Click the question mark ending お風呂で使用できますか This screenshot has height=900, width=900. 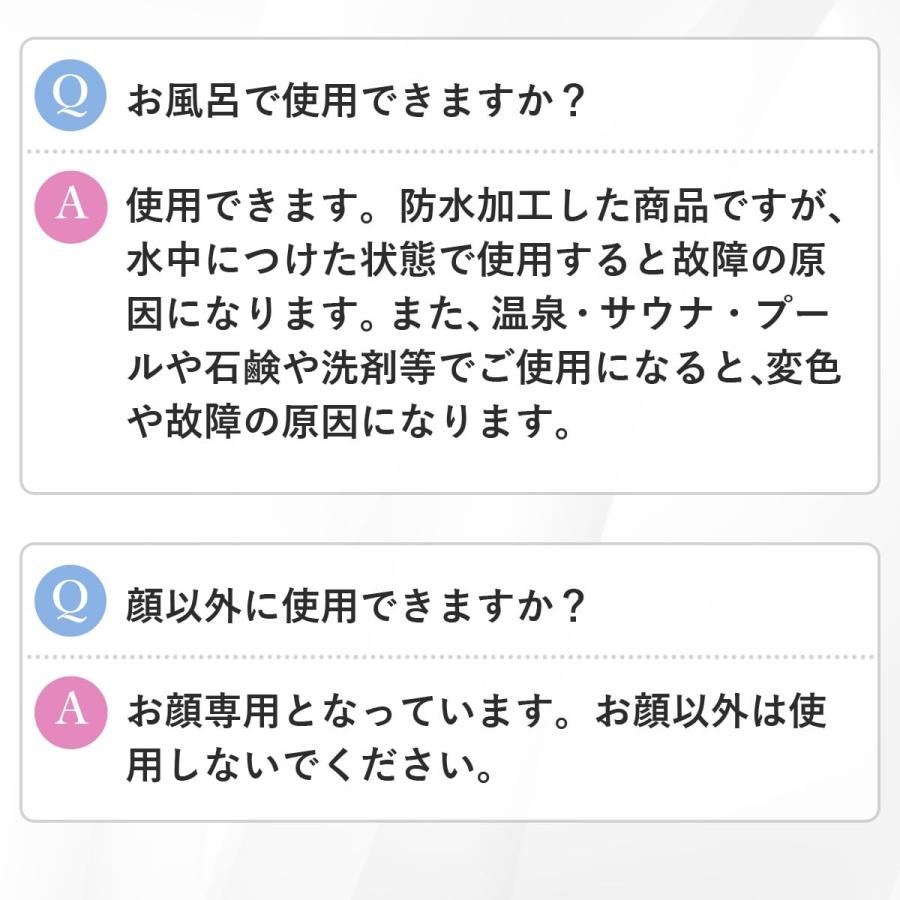point(570,101)
